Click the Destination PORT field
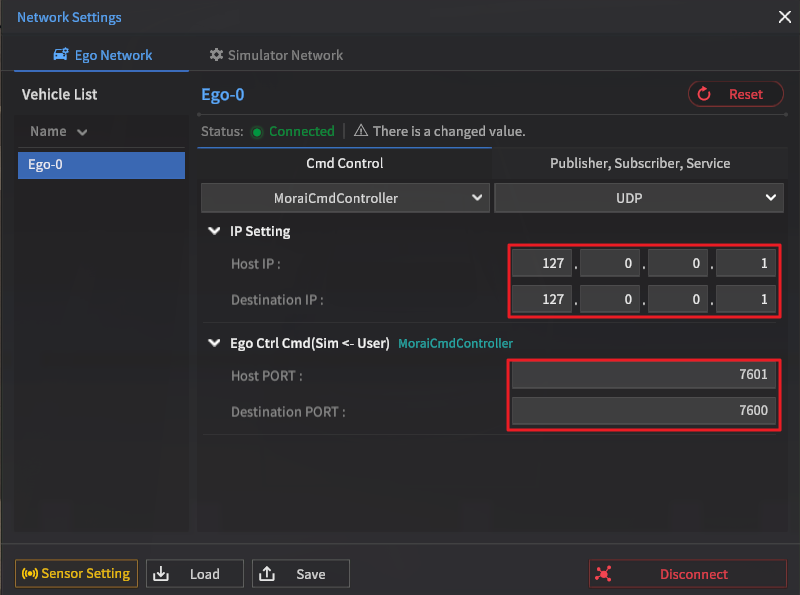 tap(643, 412)
